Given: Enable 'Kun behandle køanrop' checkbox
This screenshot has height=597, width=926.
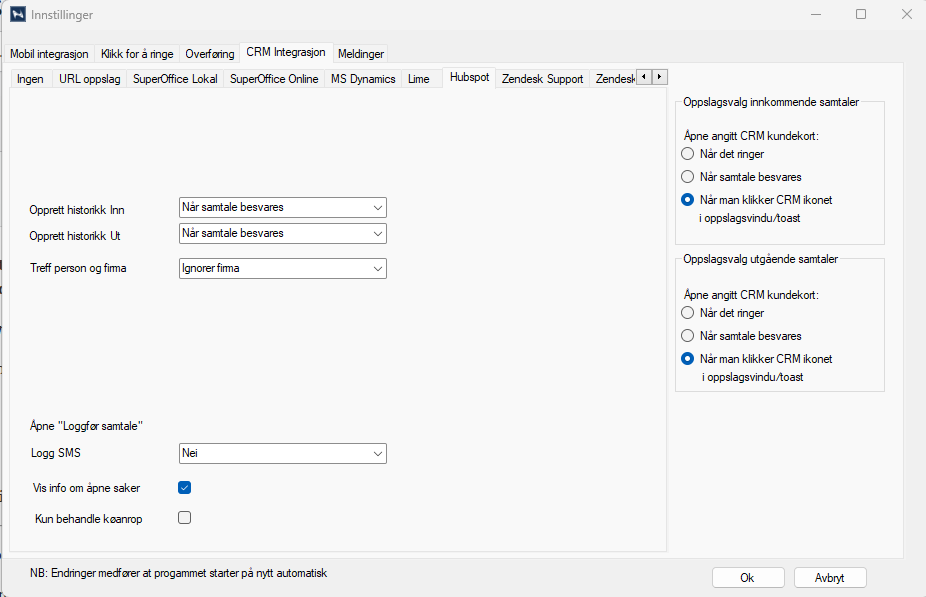Looking at the screenshot, I should pyautogui.click(x=184, y=518).
